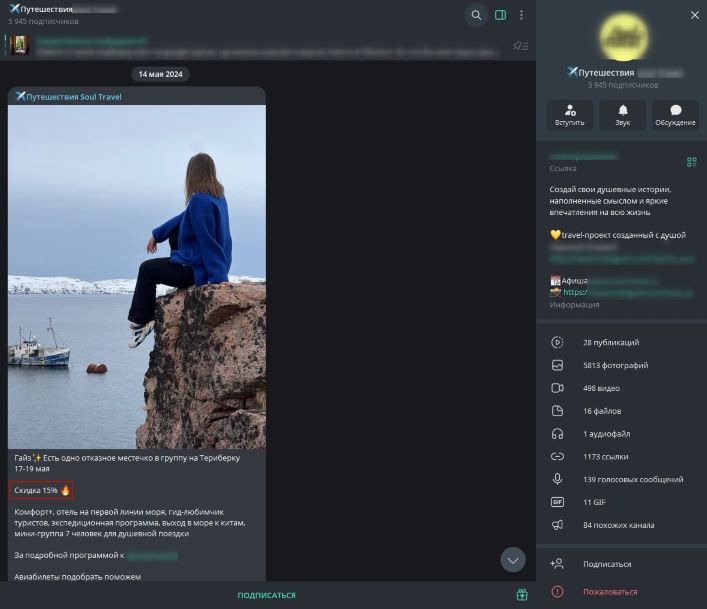The width and height of the screenshot is (707, 609).
Task: Open the 498 видео list
Action: click(x=601, y=388)
